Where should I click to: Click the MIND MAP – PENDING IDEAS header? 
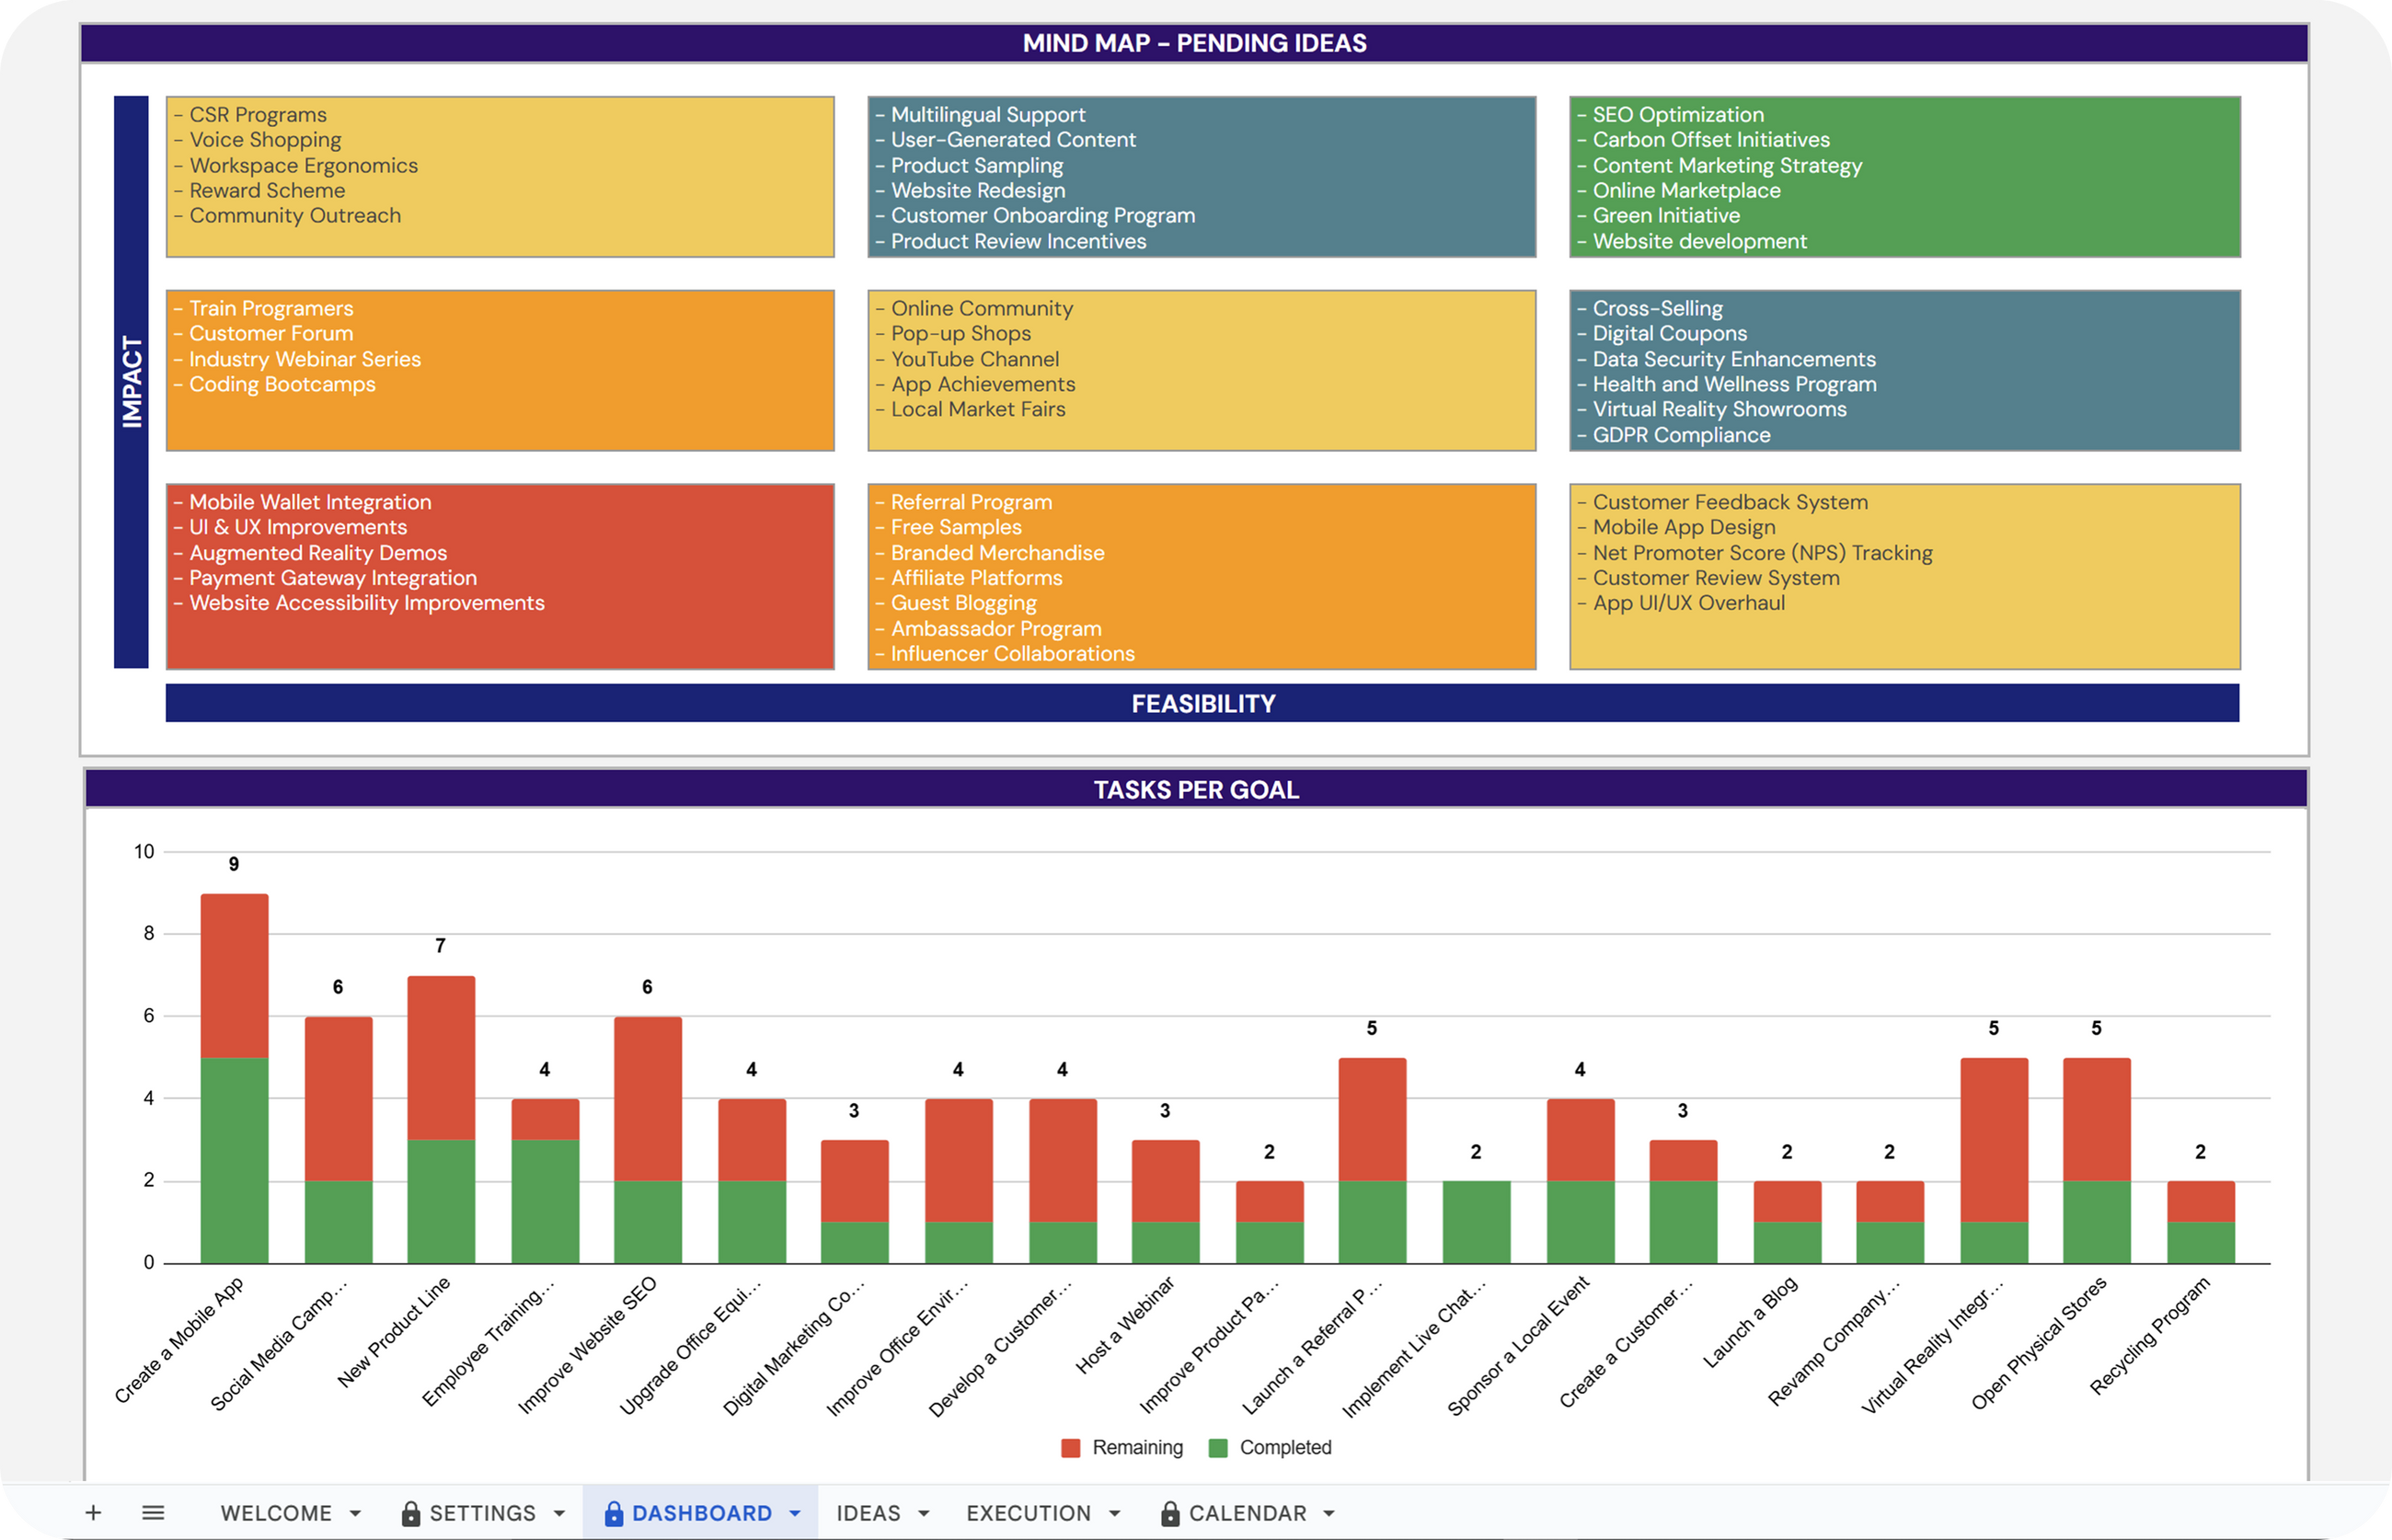coord(1194,43)
